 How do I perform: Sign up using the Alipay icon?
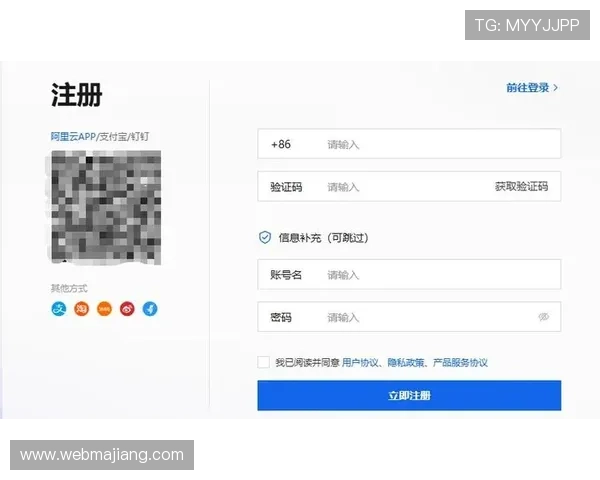point(59,309)
